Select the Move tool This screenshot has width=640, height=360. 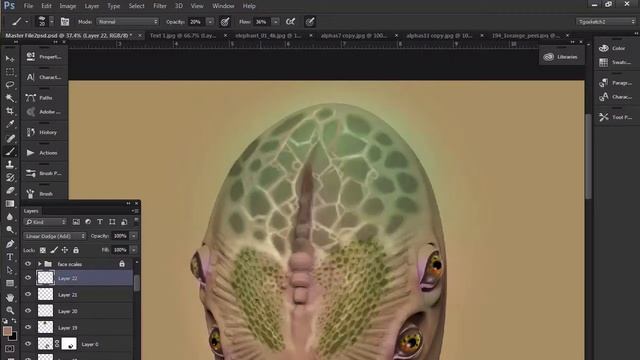click(10, 58)
